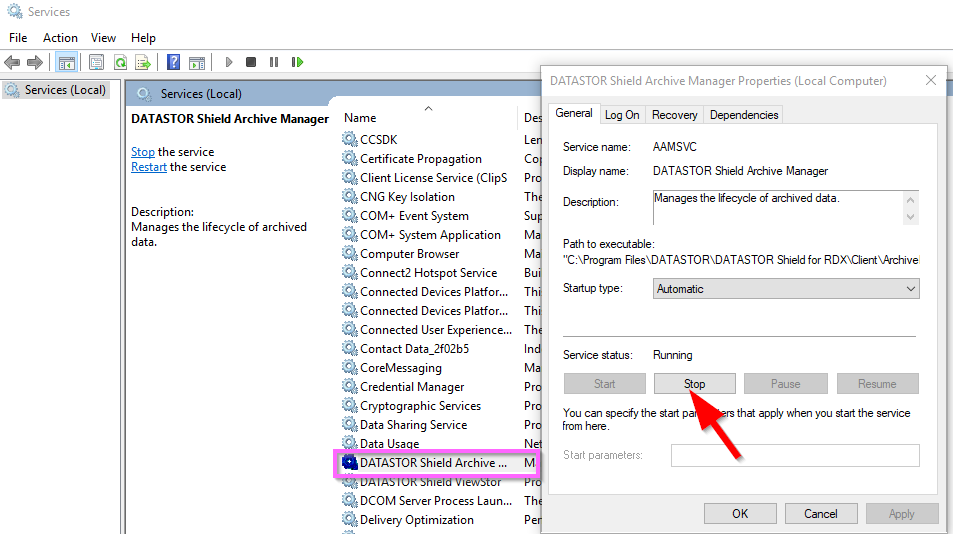Click the Show/Hide Action Pane icon

(197, 62)
